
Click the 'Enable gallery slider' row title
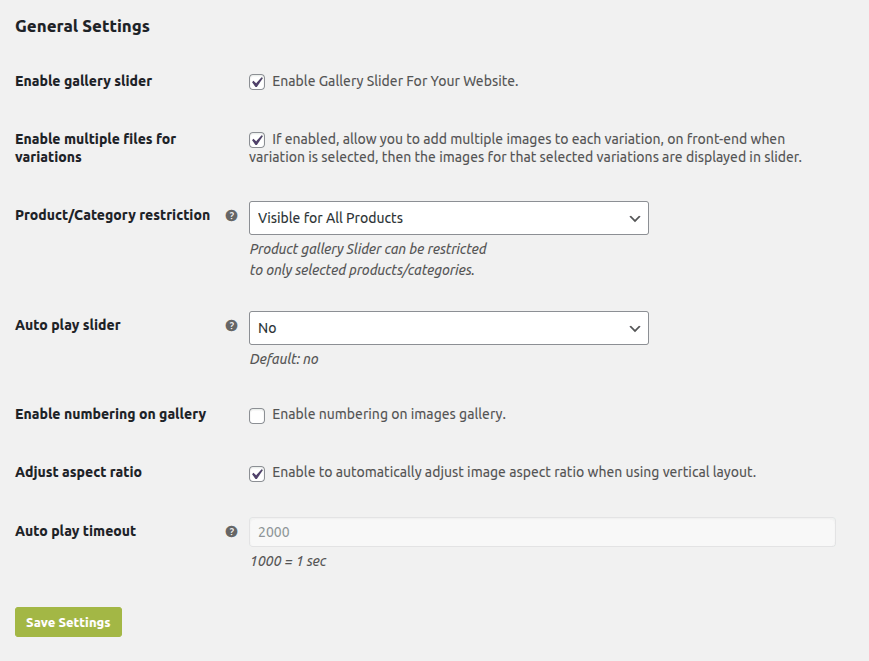point(84,81)
